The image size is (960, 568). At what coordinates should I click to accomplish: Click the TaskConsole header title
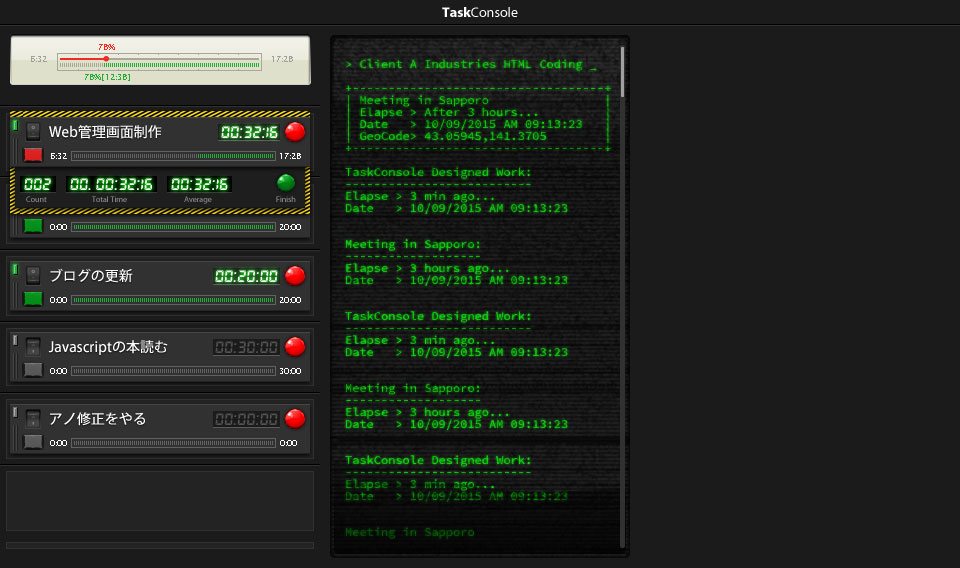click(480, 12)
